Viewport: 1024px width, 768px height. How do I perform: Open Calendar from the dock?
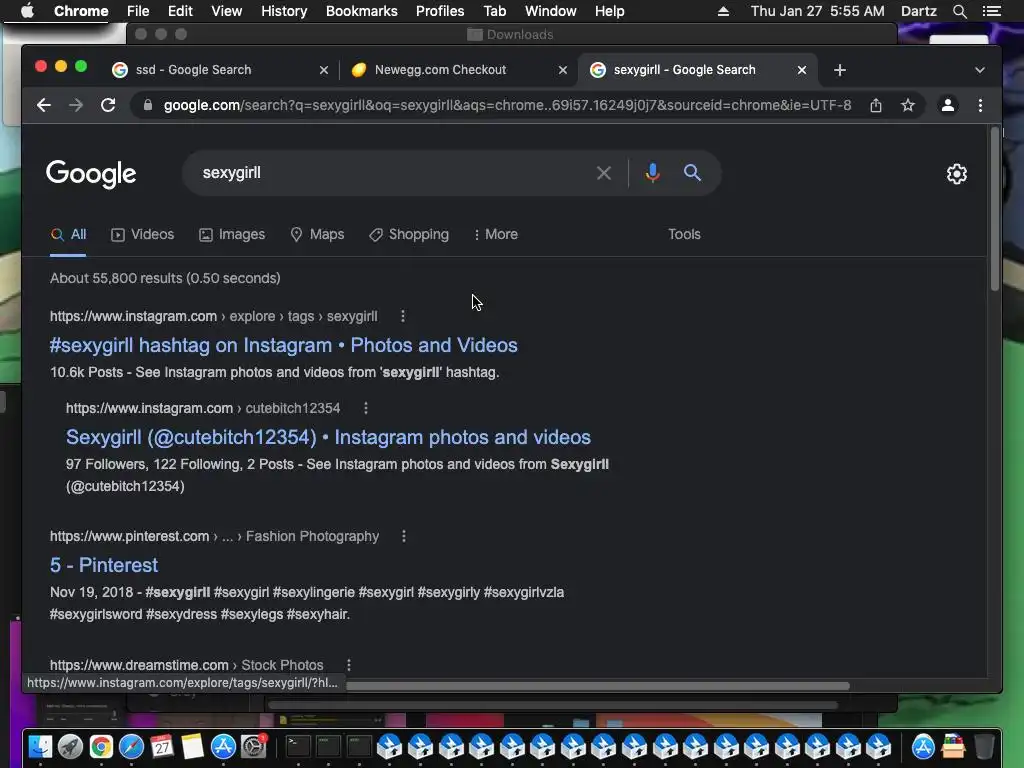(162, 746)
